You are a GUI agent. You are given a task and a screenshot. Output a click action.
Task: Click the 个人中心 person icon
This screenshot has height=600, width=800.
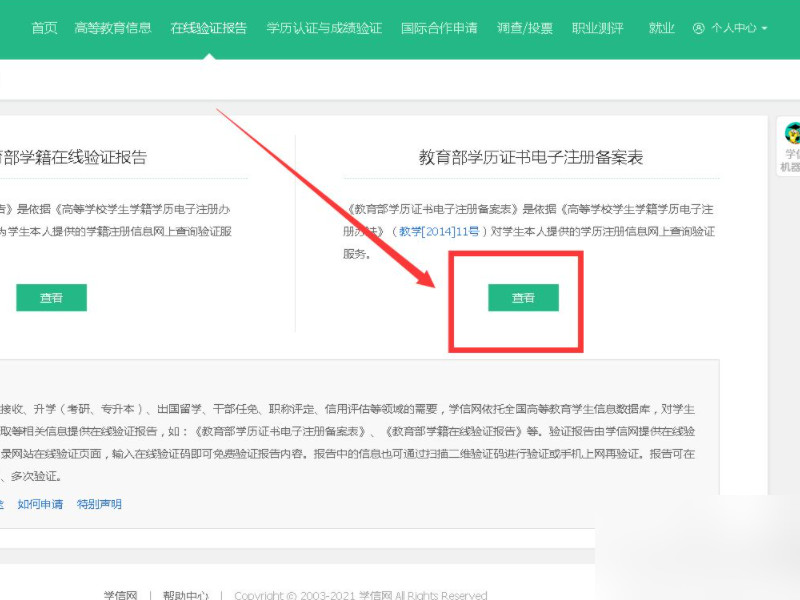click(x=700, y=29)
